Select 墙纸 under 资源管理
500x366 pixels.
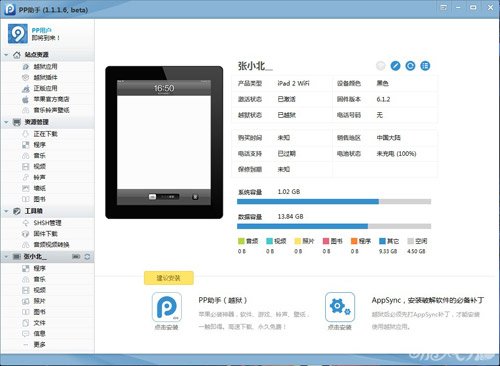39,188
